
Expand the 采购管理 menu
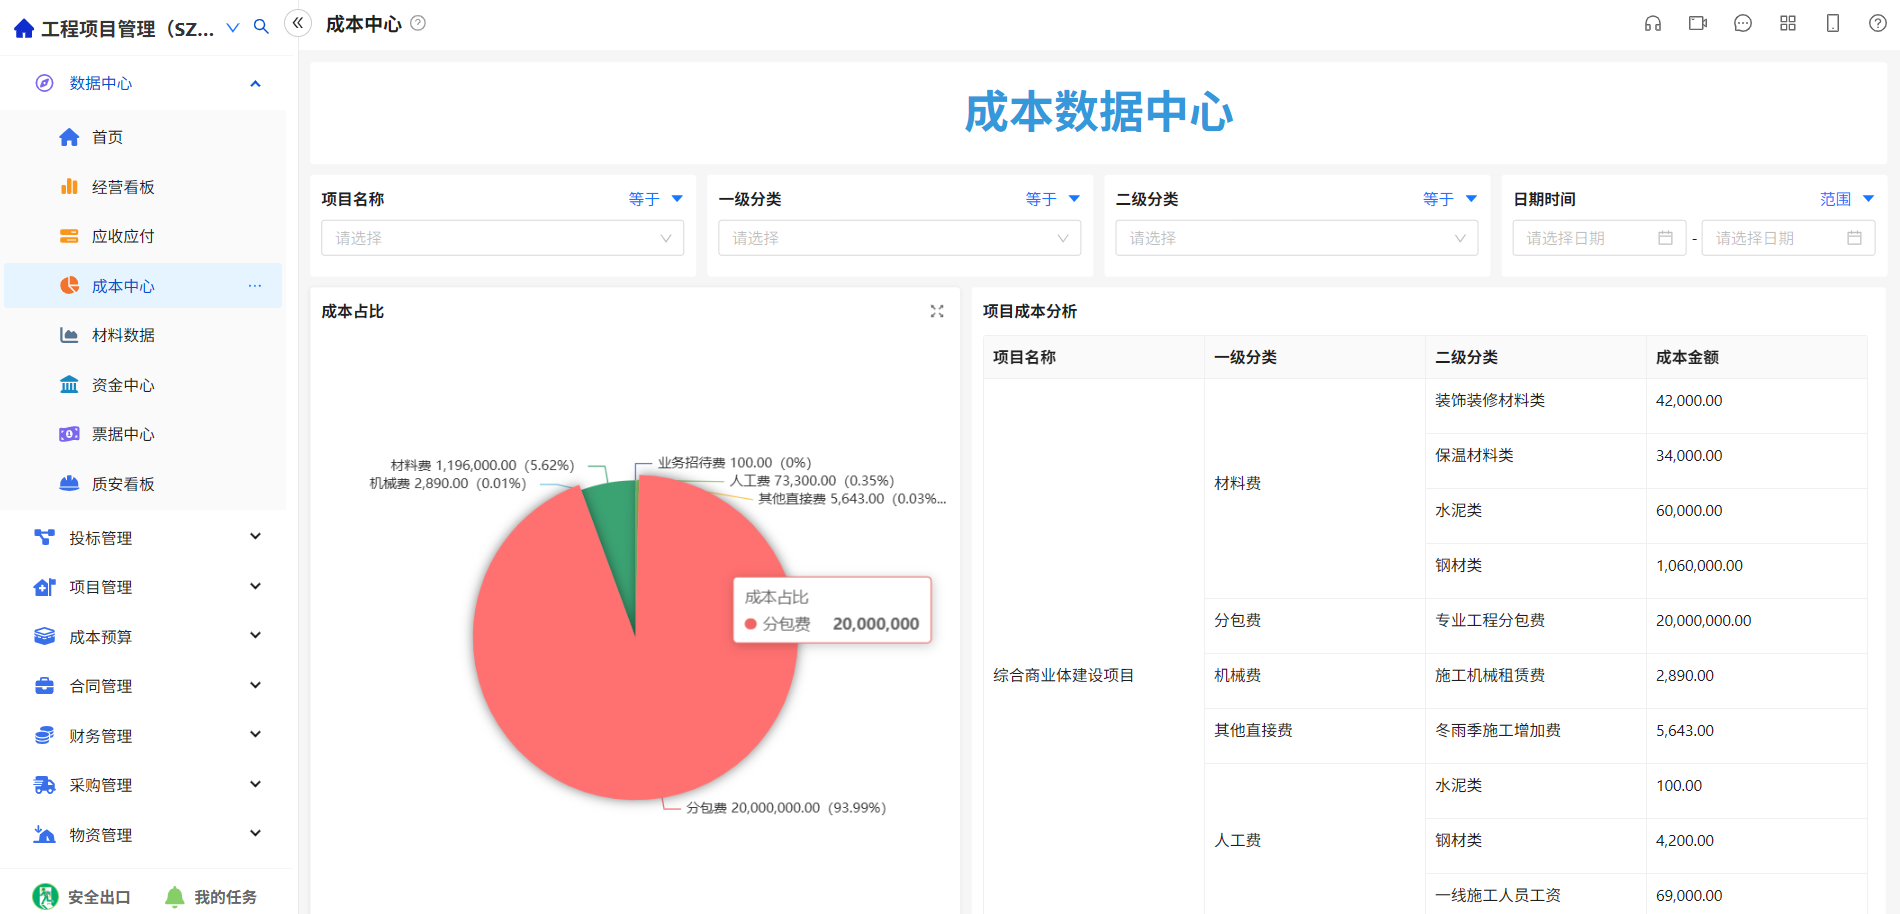tap(255, 784)
